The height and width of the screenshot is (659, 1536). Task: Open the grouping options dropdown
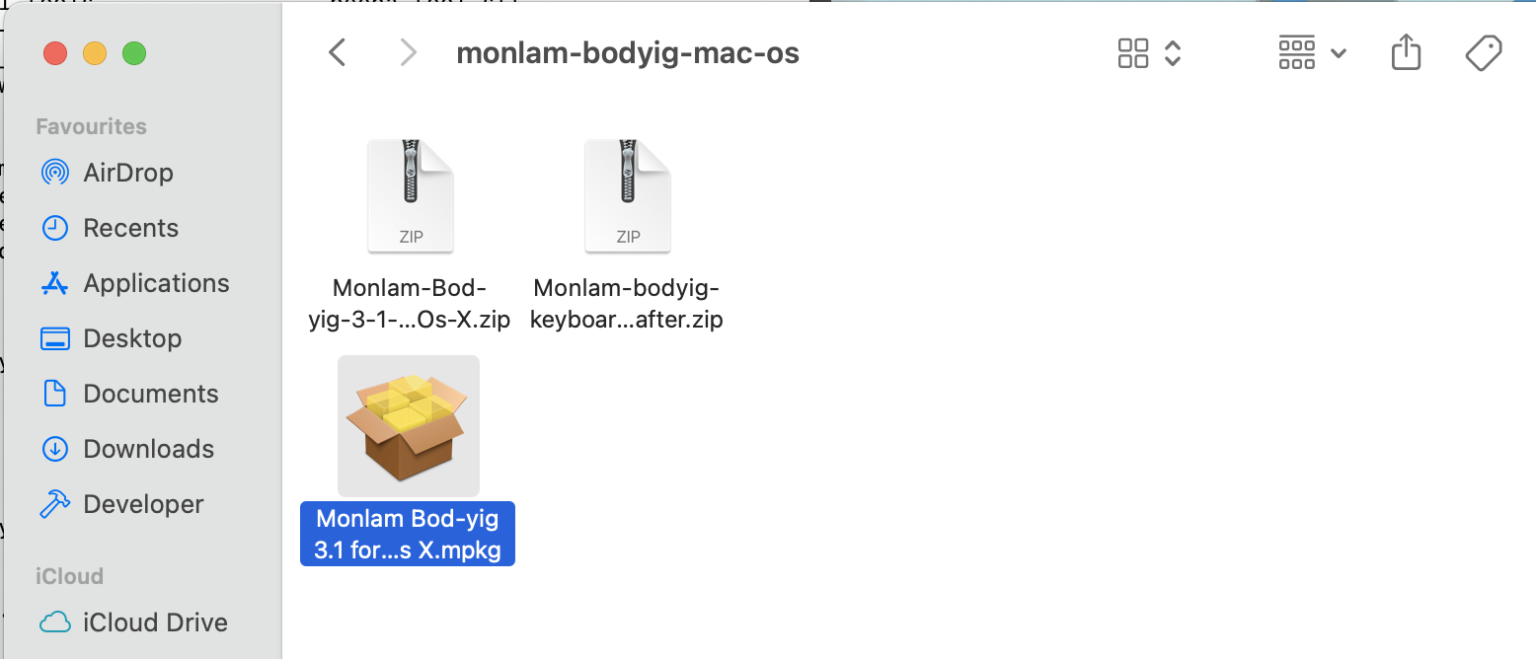1297,52
